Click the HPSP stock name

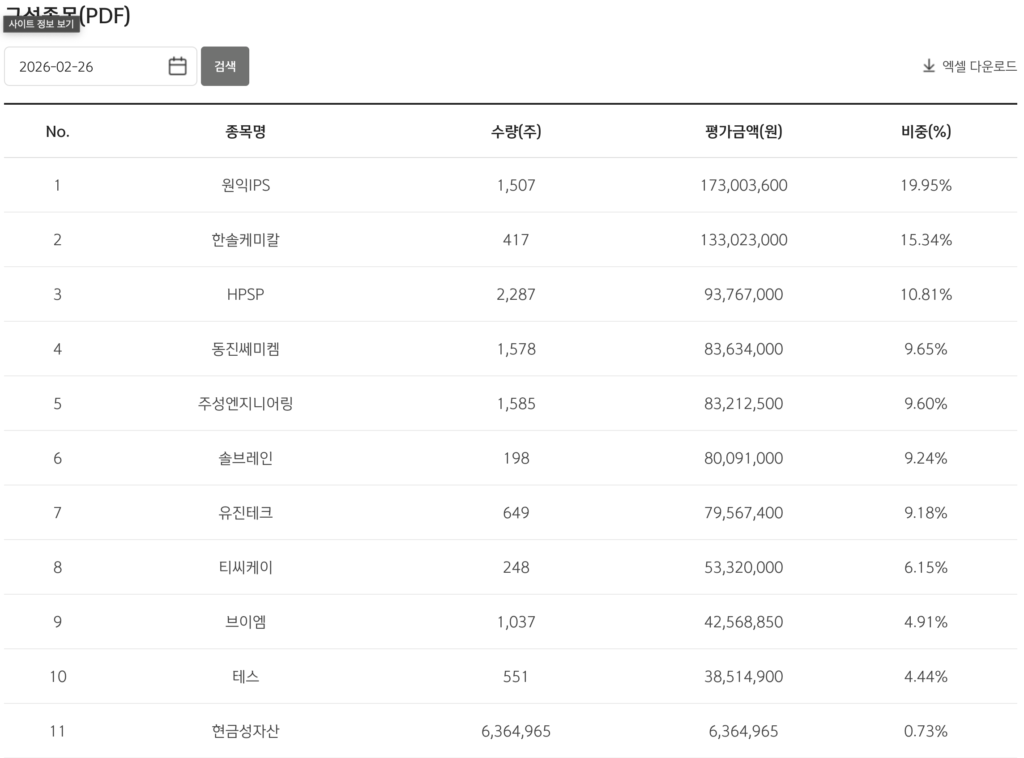[245, 295]
